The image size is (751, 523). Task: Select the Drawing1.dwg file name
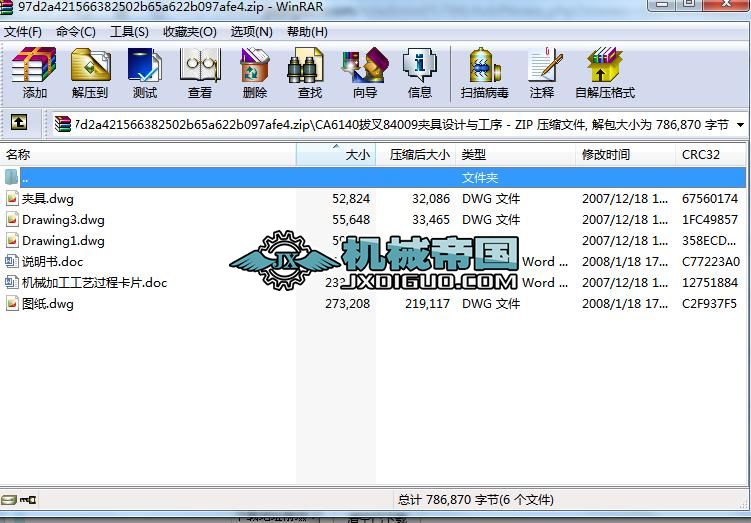coord(63,240)
